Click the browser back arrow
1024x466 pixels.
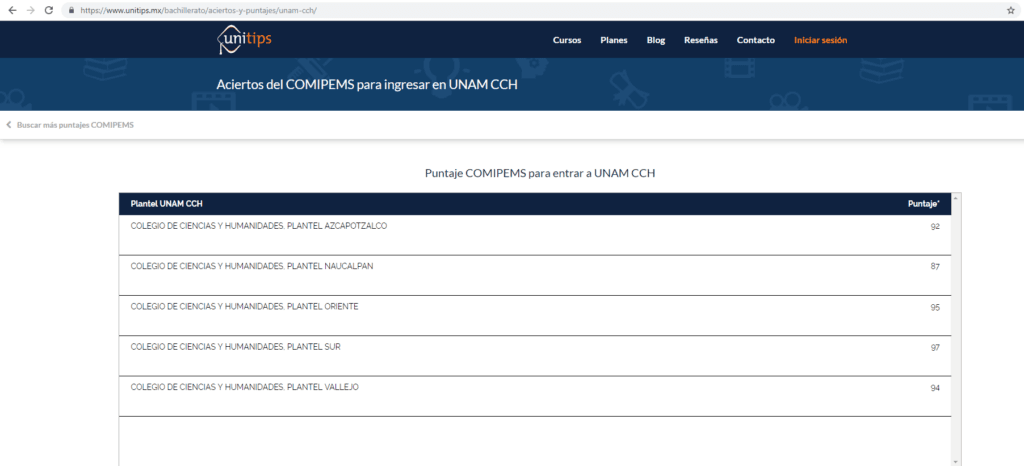(11, 9)
